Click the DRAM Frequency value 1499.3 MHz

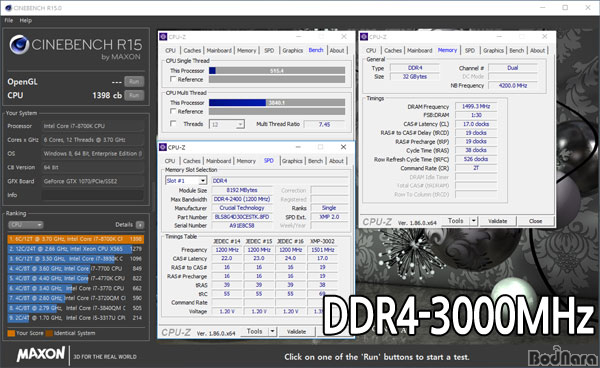tap(476, 106)
